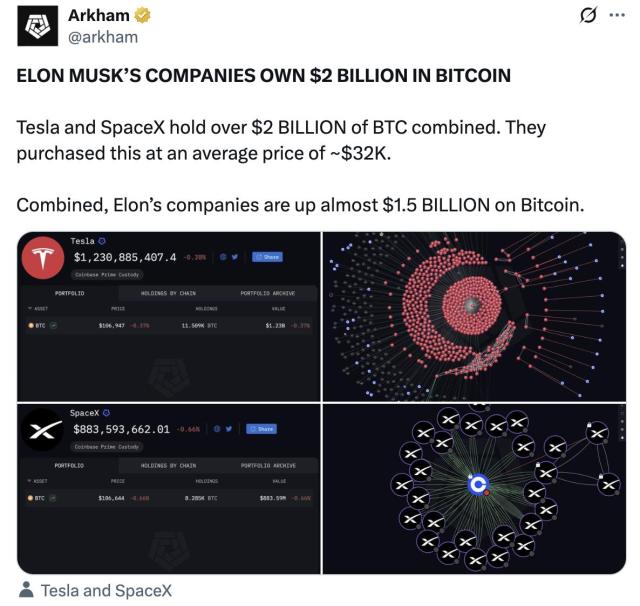The height and width of the screenshot is (606, 640).
Task: Click the Twitter bird icon beside Tesla value
Action: [x=235, y=257]
